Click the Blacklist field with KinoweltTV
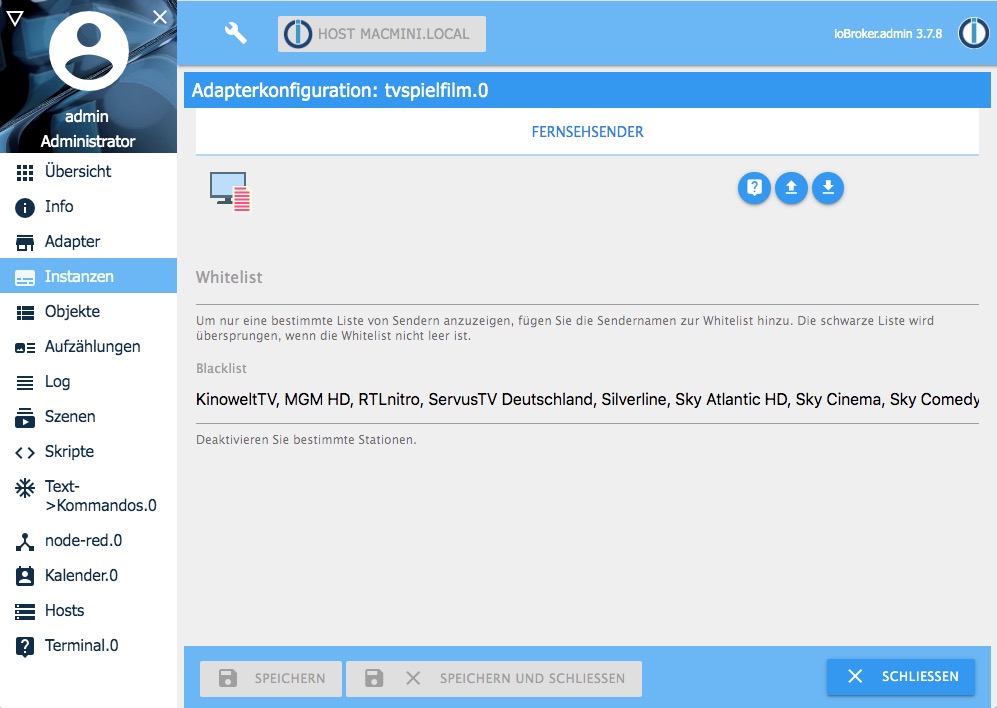 [587, 399]
